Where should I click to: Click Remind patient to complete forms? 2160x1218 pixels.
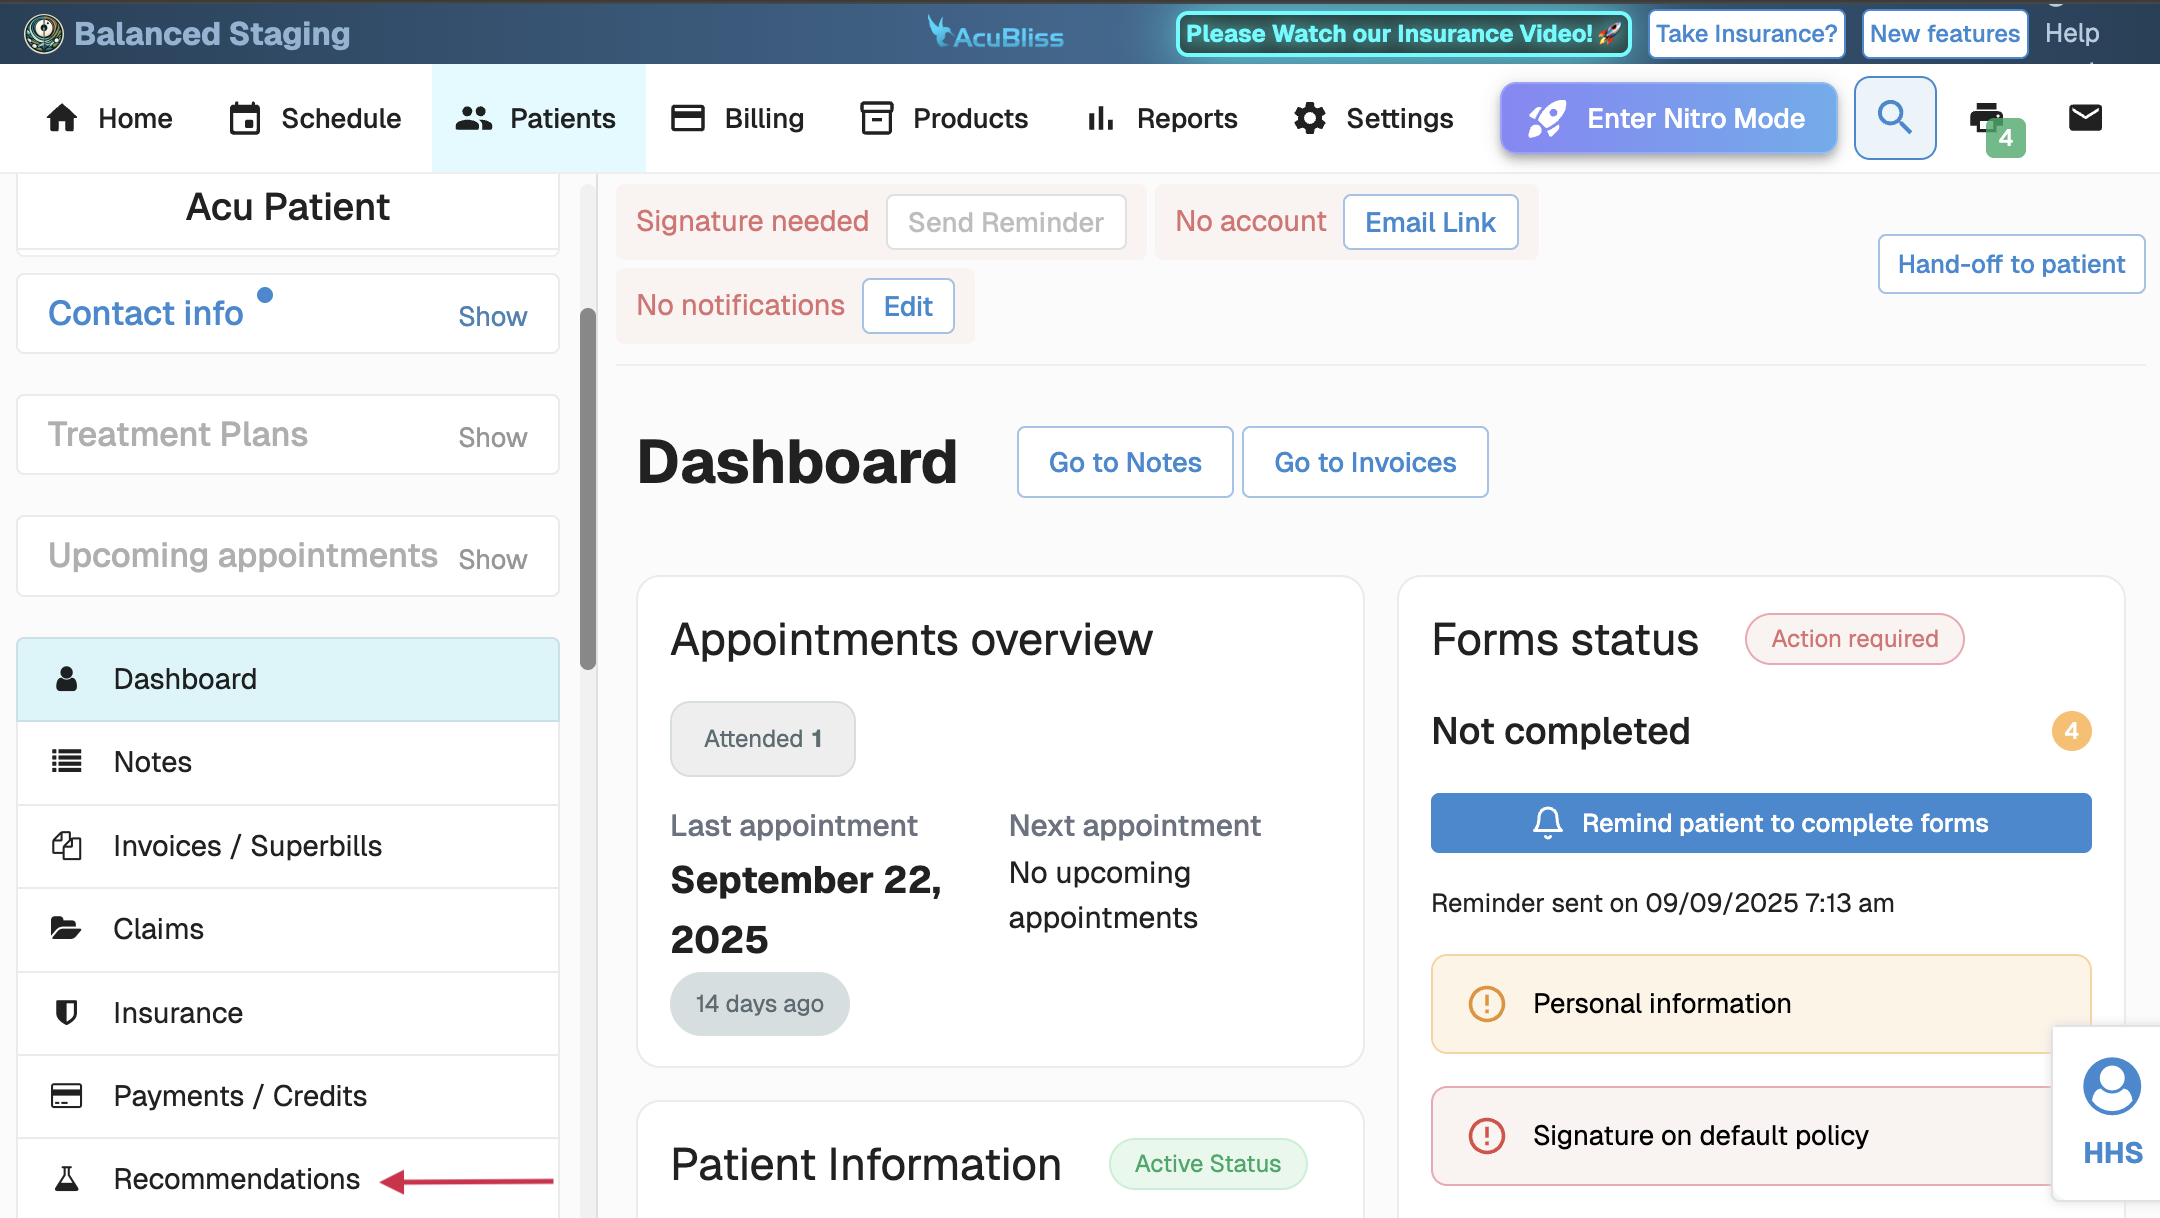[1760, 823]
